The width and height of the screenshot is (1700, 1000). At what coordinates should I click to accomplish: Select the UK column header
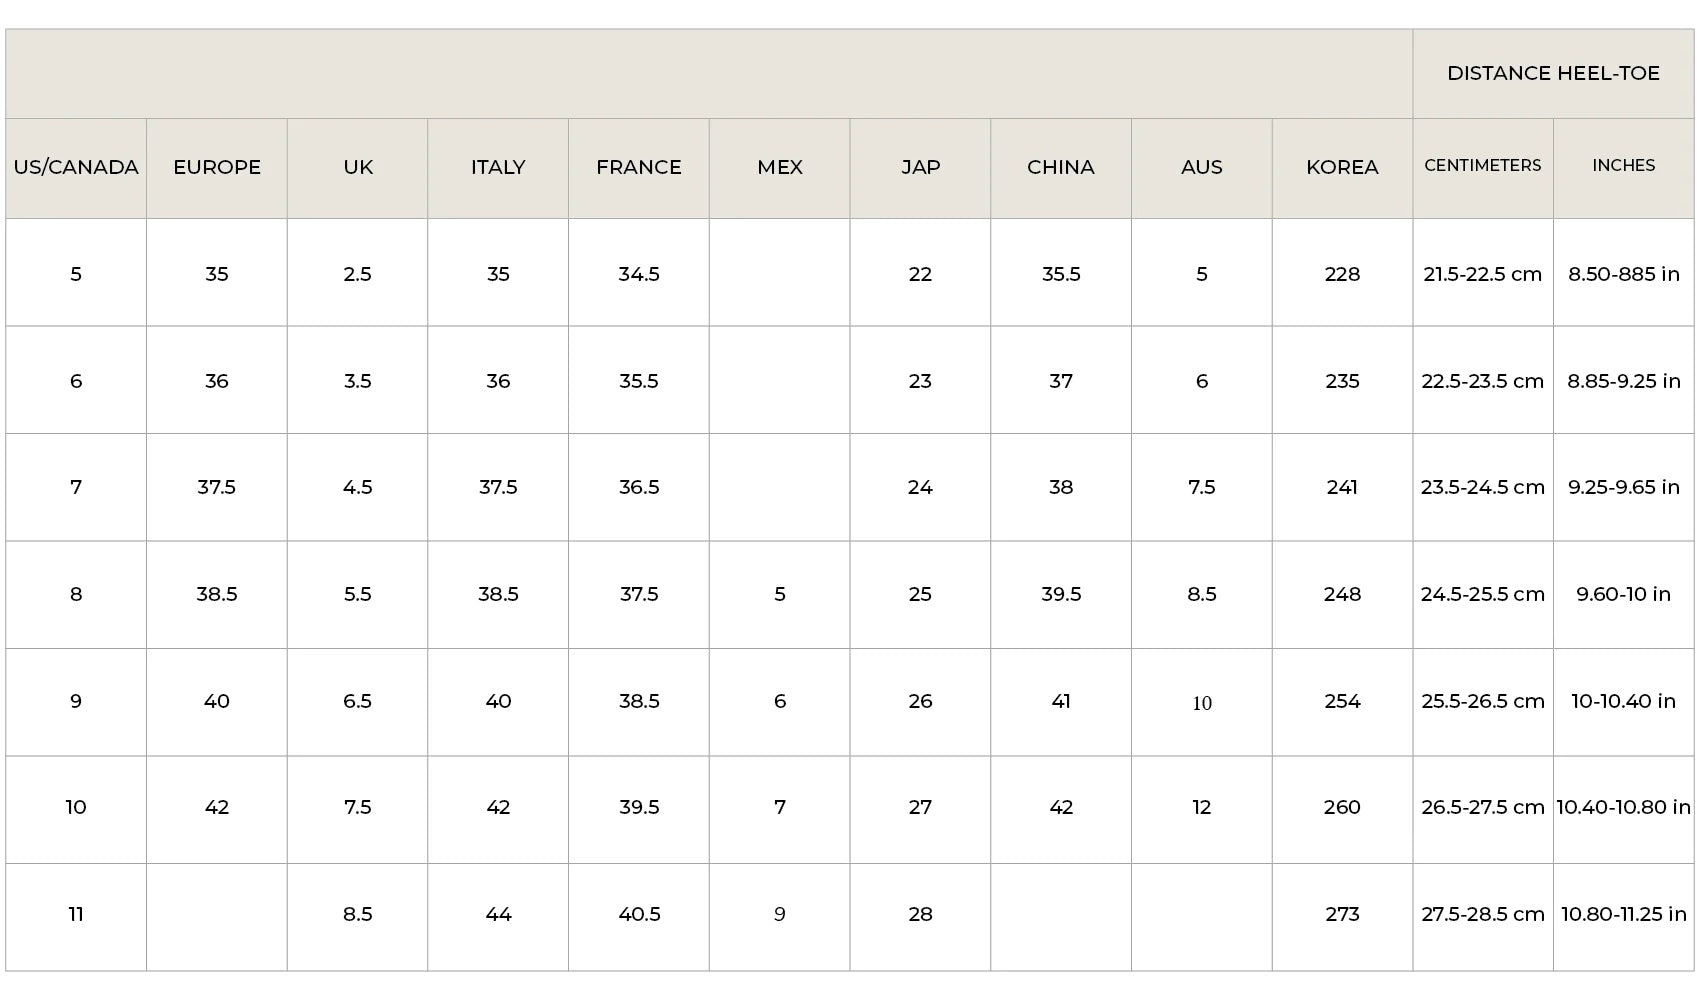tap(358, 167)
